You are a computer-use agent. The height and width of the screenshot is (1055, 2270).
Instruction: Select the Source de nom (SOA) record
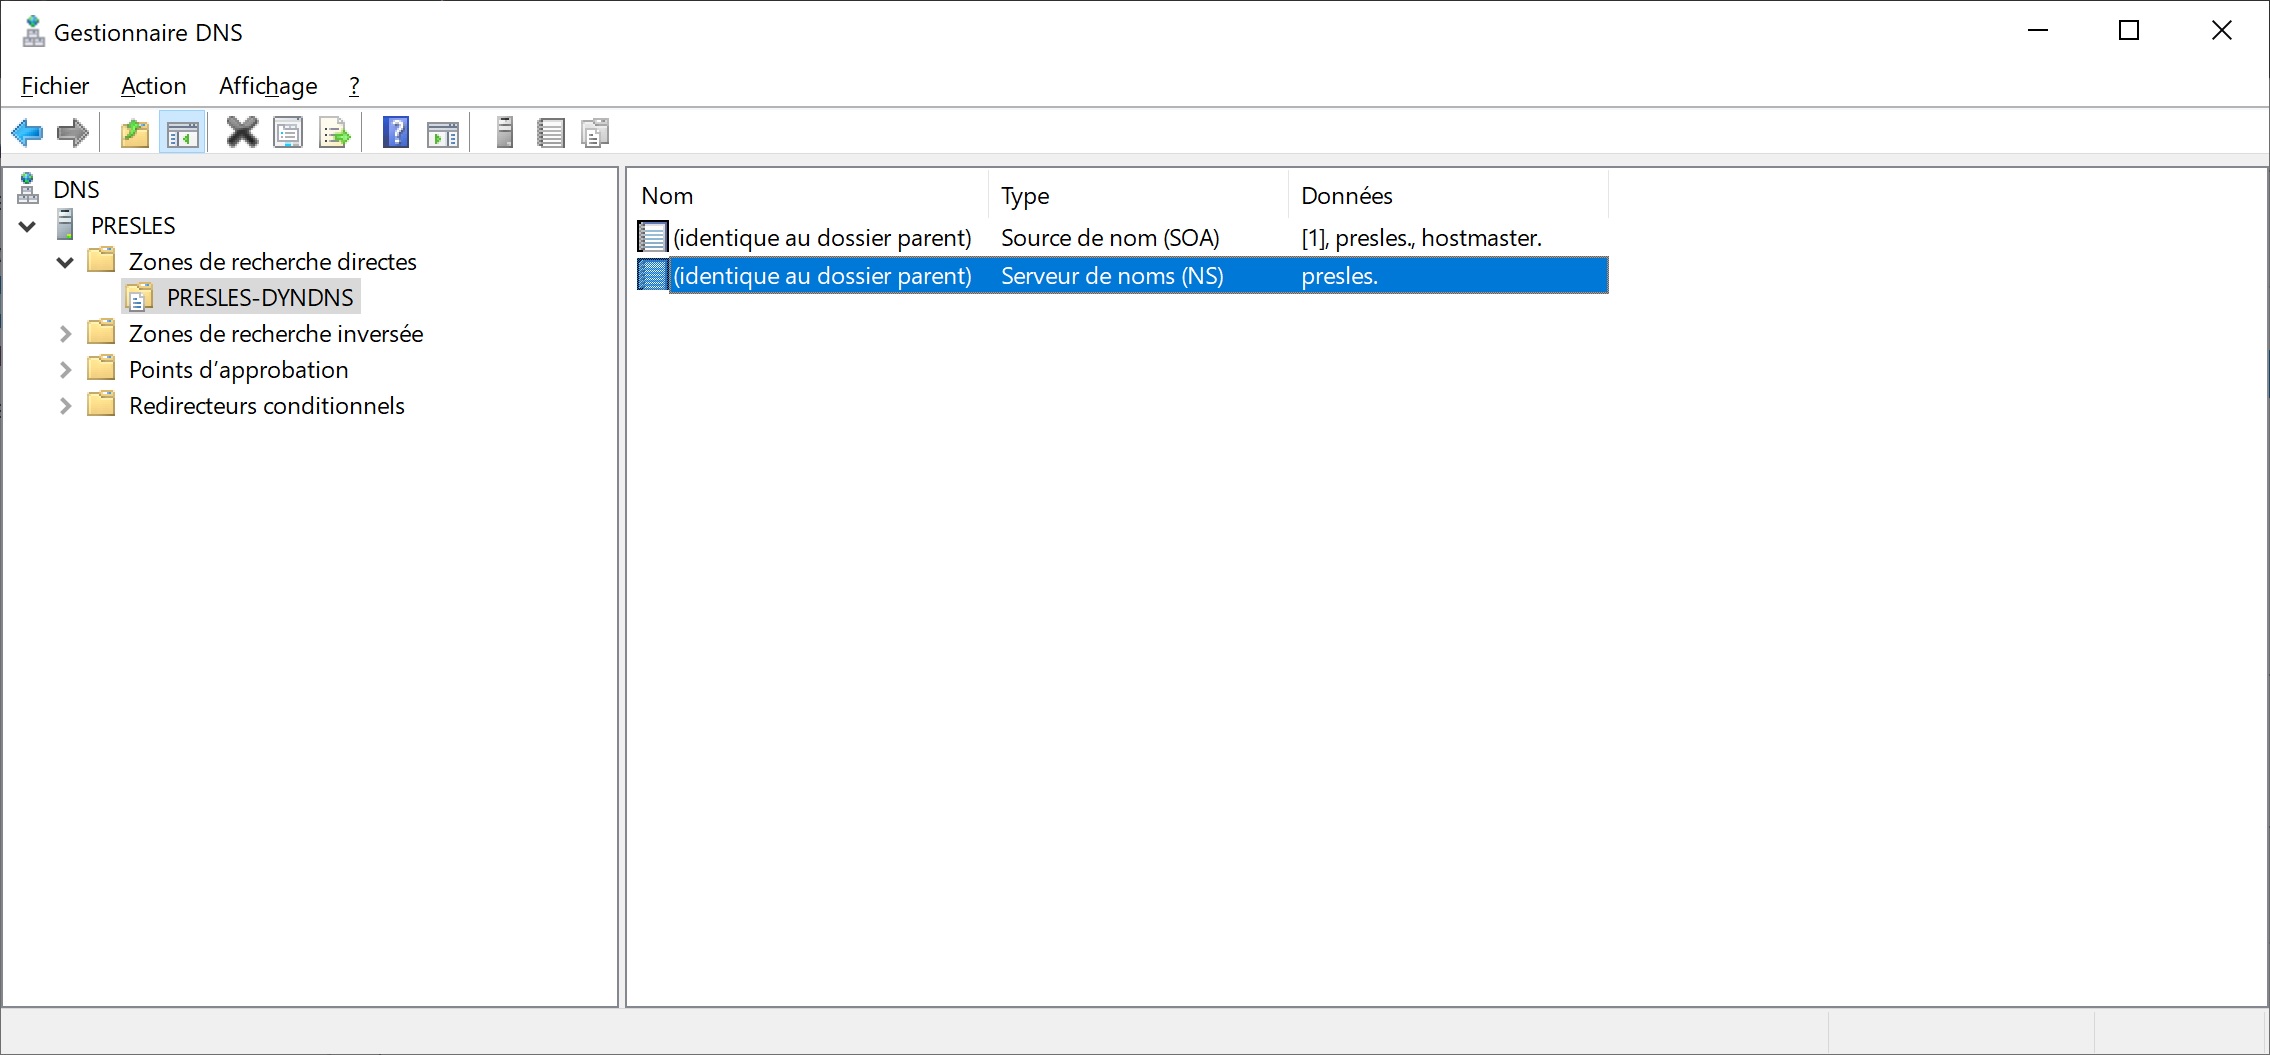1122,237
